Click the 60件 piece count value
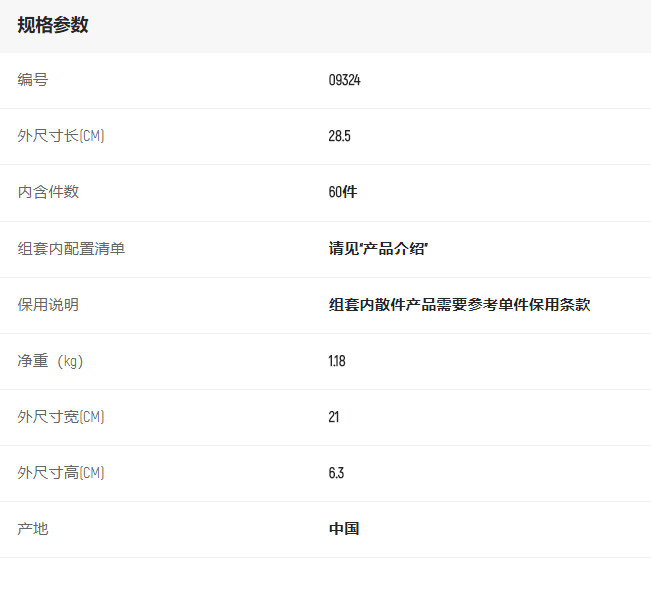Viewport: 651px width, 593px height. coord(342,192)
